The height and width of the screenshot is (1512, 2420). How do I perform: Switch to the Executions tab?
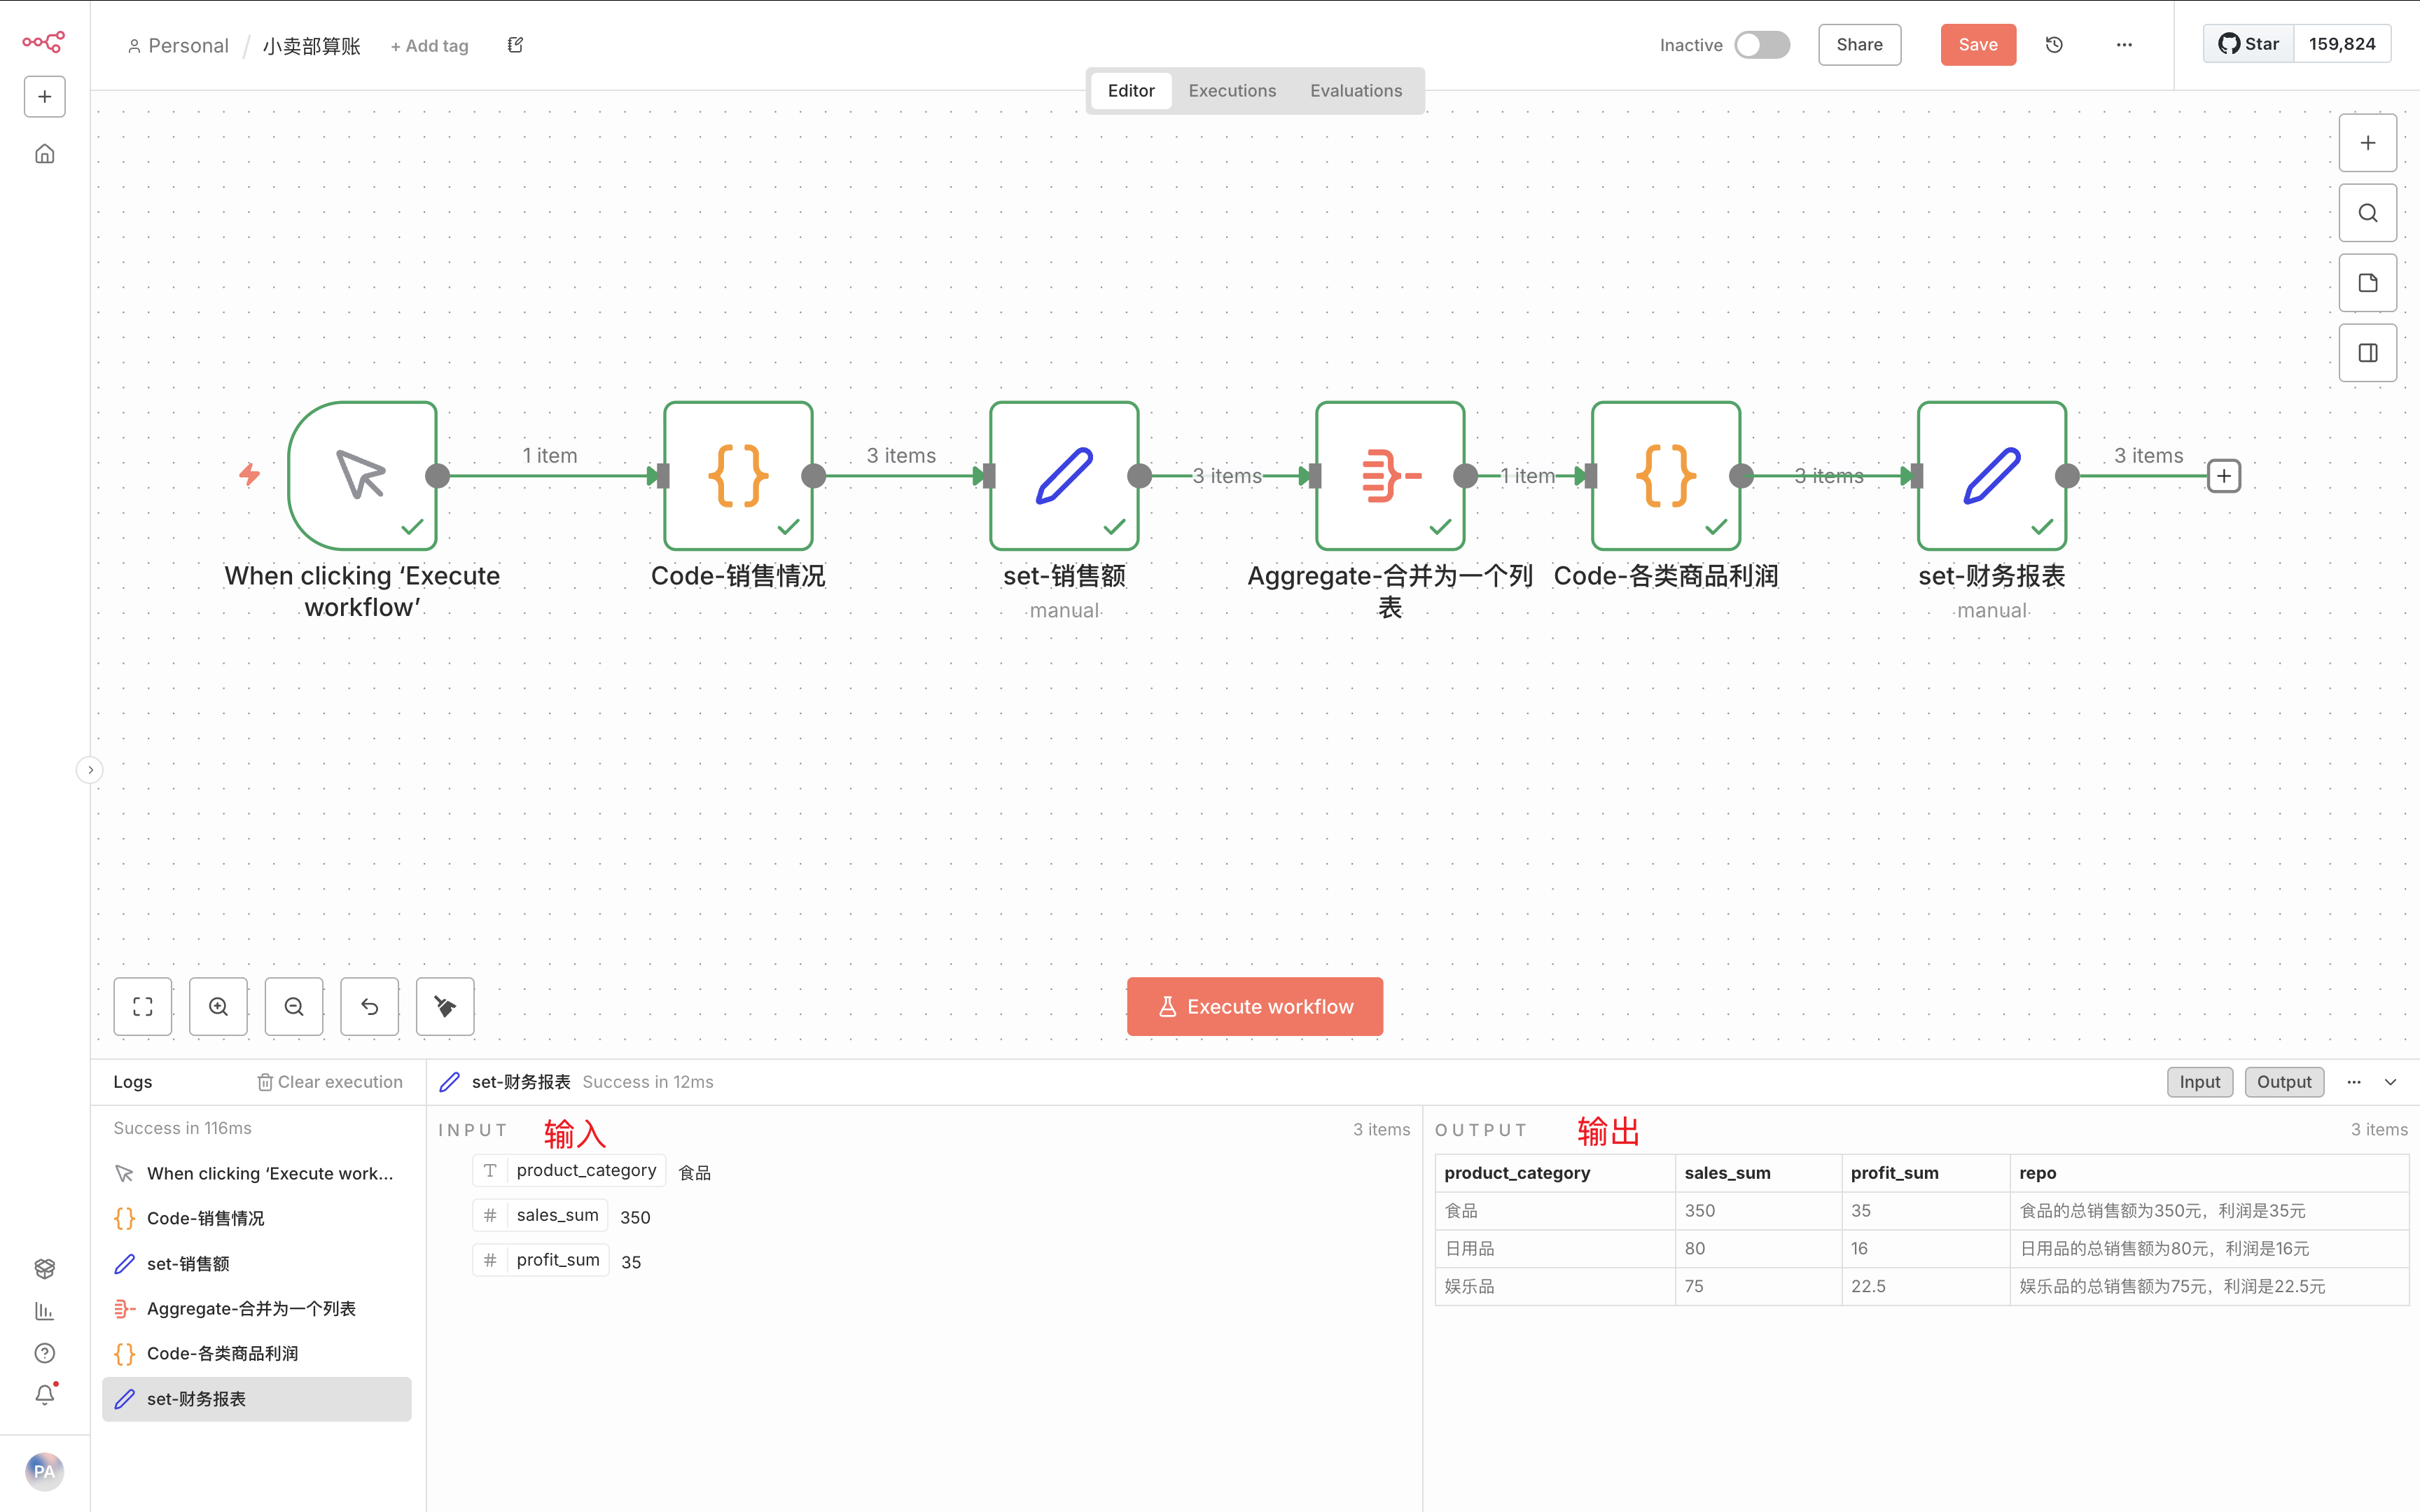click(x=1232, y=91)
